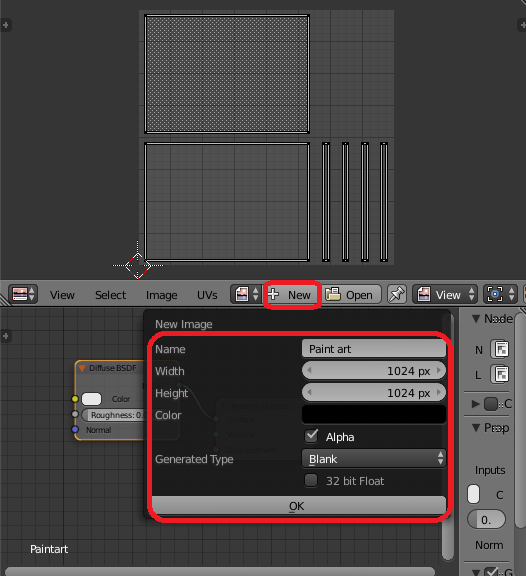Screen dimensions: 526x576
Task: Open the Image menu
Action: (x=161, y=295)
